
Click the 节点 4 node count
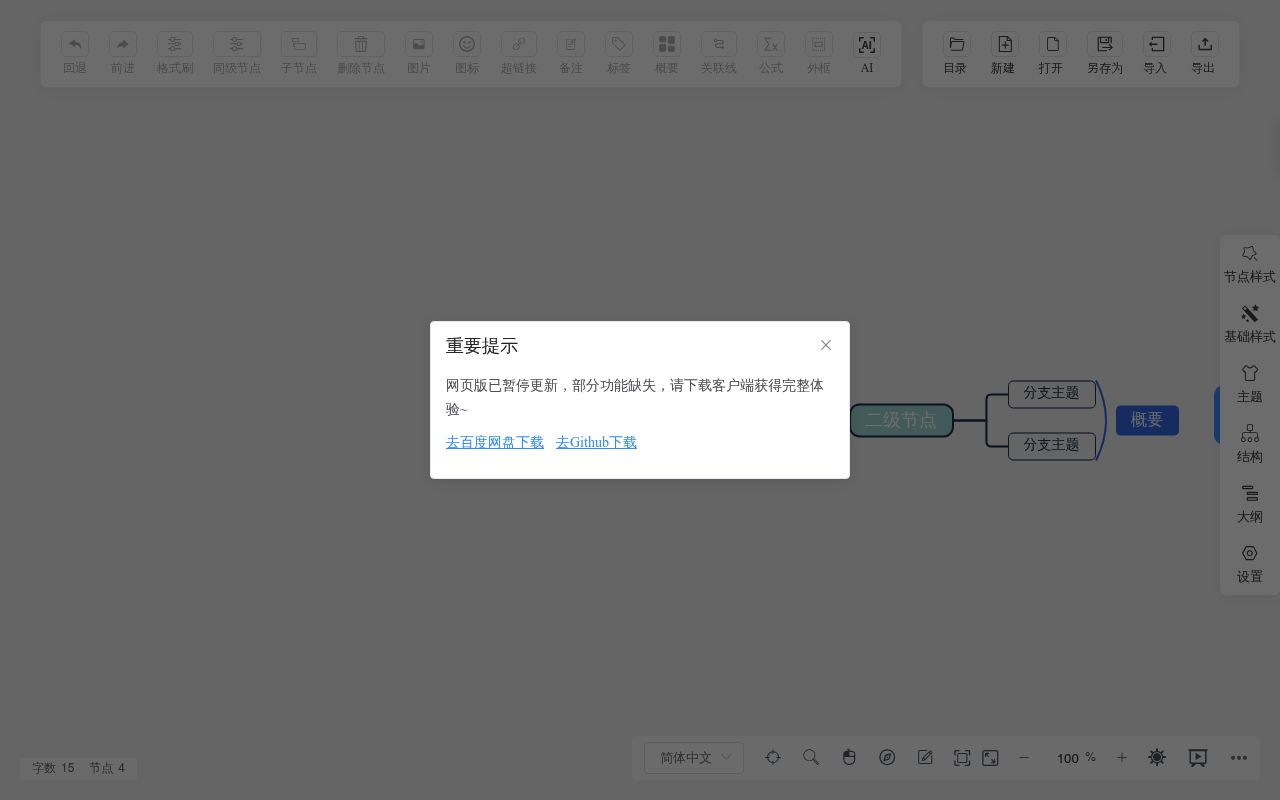tap(107, 768)
